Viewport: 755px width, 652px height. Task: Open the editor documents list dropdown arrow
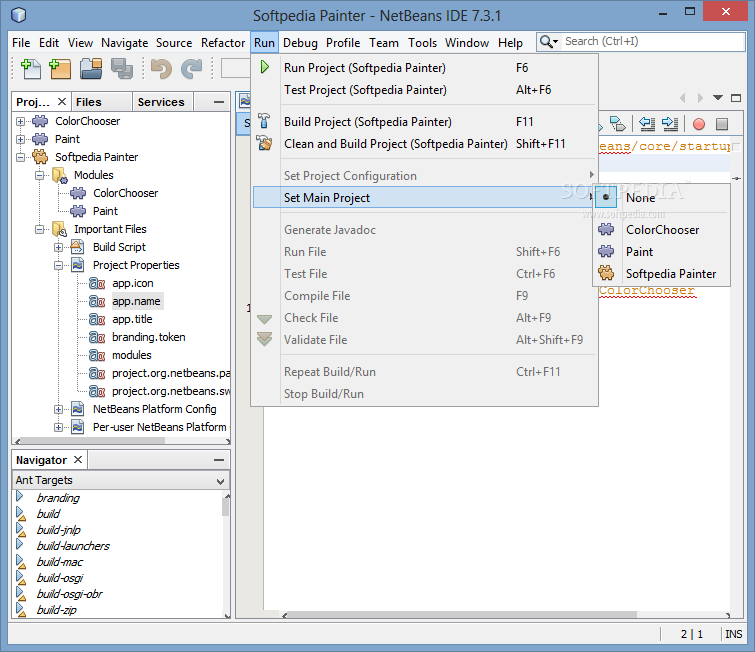(718, 98)
